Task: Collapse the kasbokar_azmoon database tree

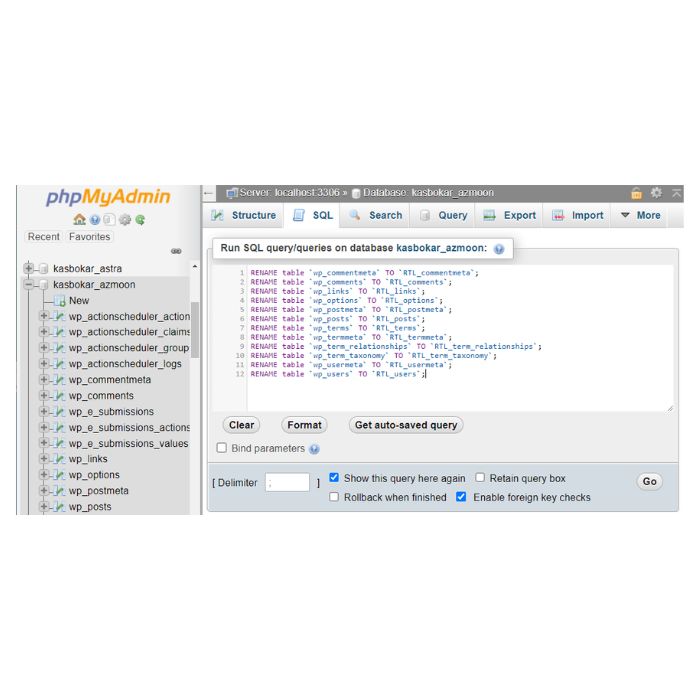Action: [x=29, y=285]
